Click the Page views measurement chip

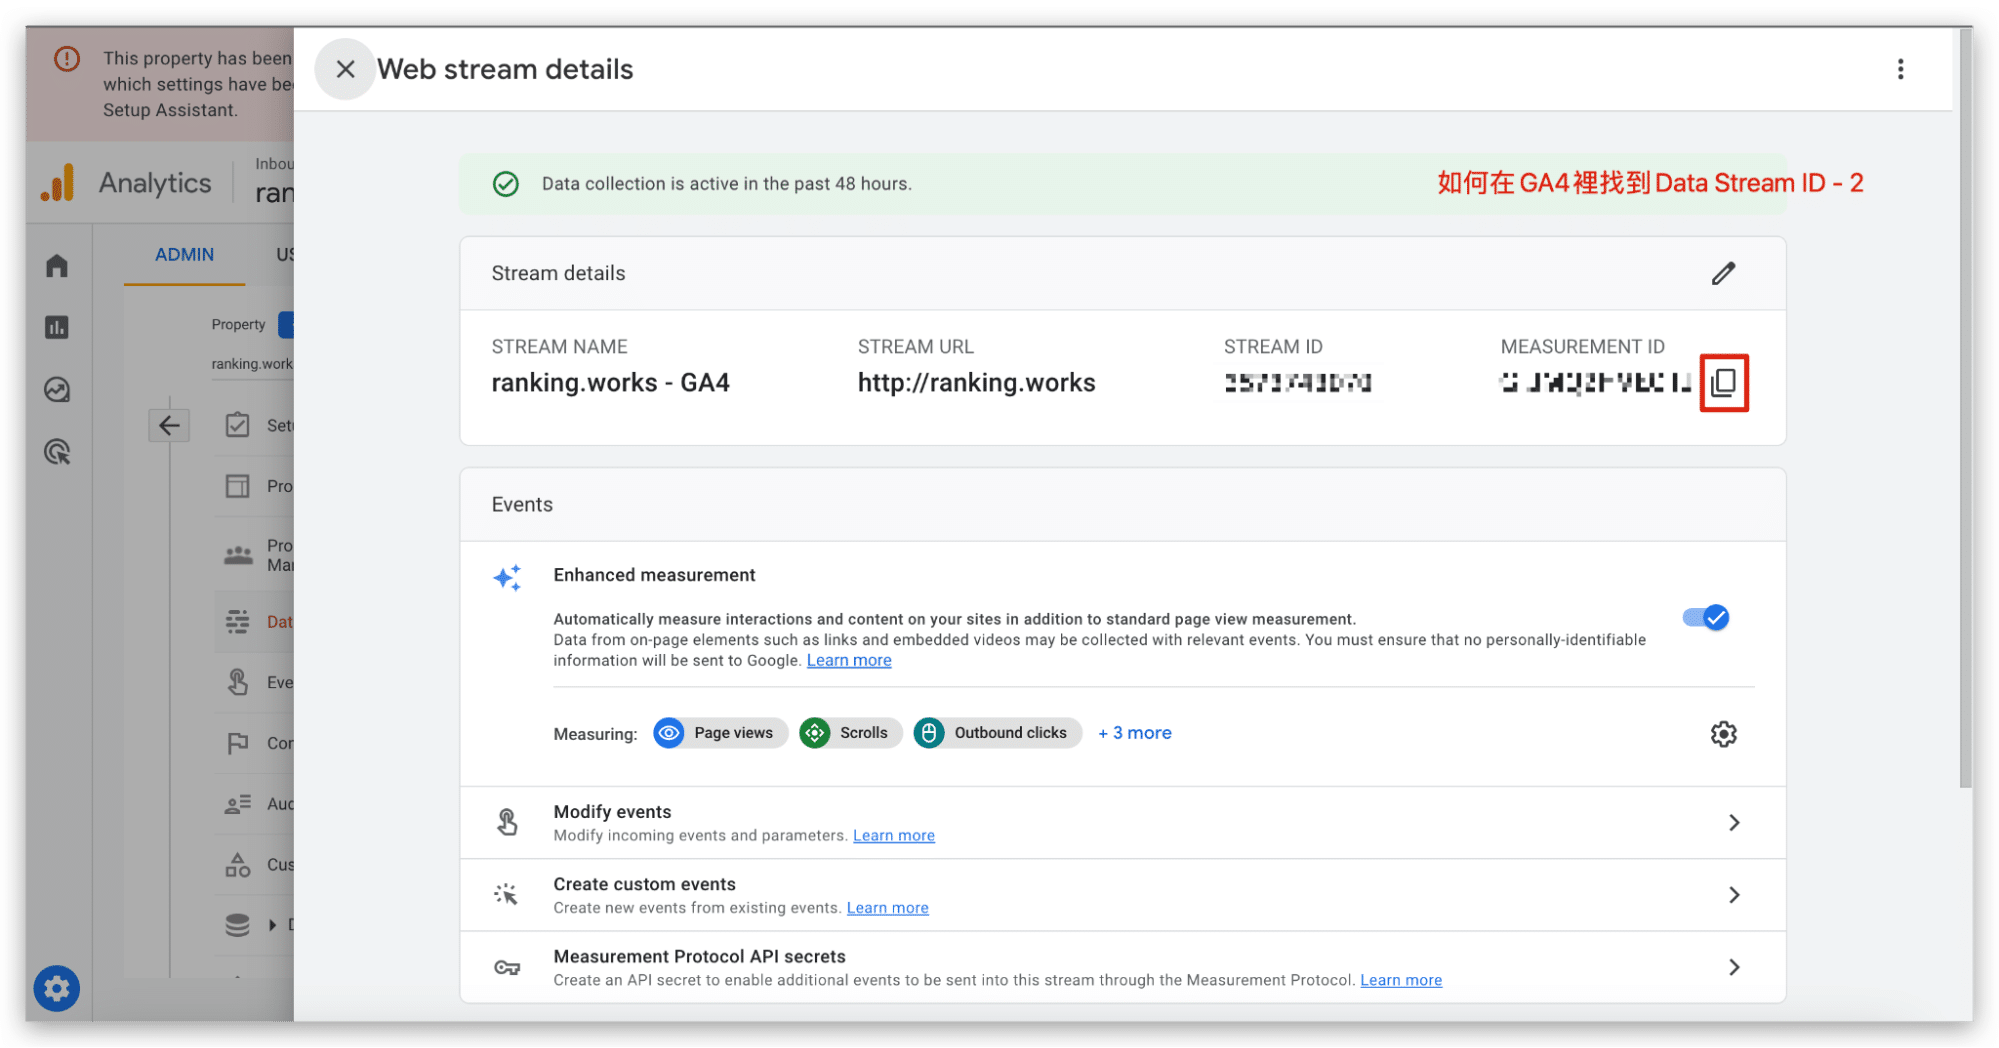(x=720, y=733)
